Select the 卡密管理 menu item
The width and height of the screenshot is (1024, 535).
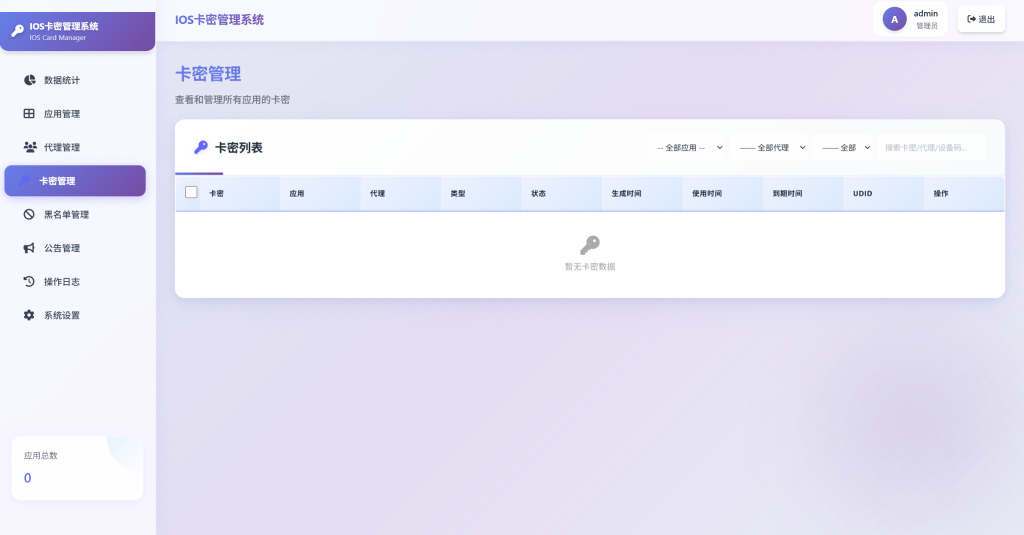pyautogui.click(x=75, y=181)
